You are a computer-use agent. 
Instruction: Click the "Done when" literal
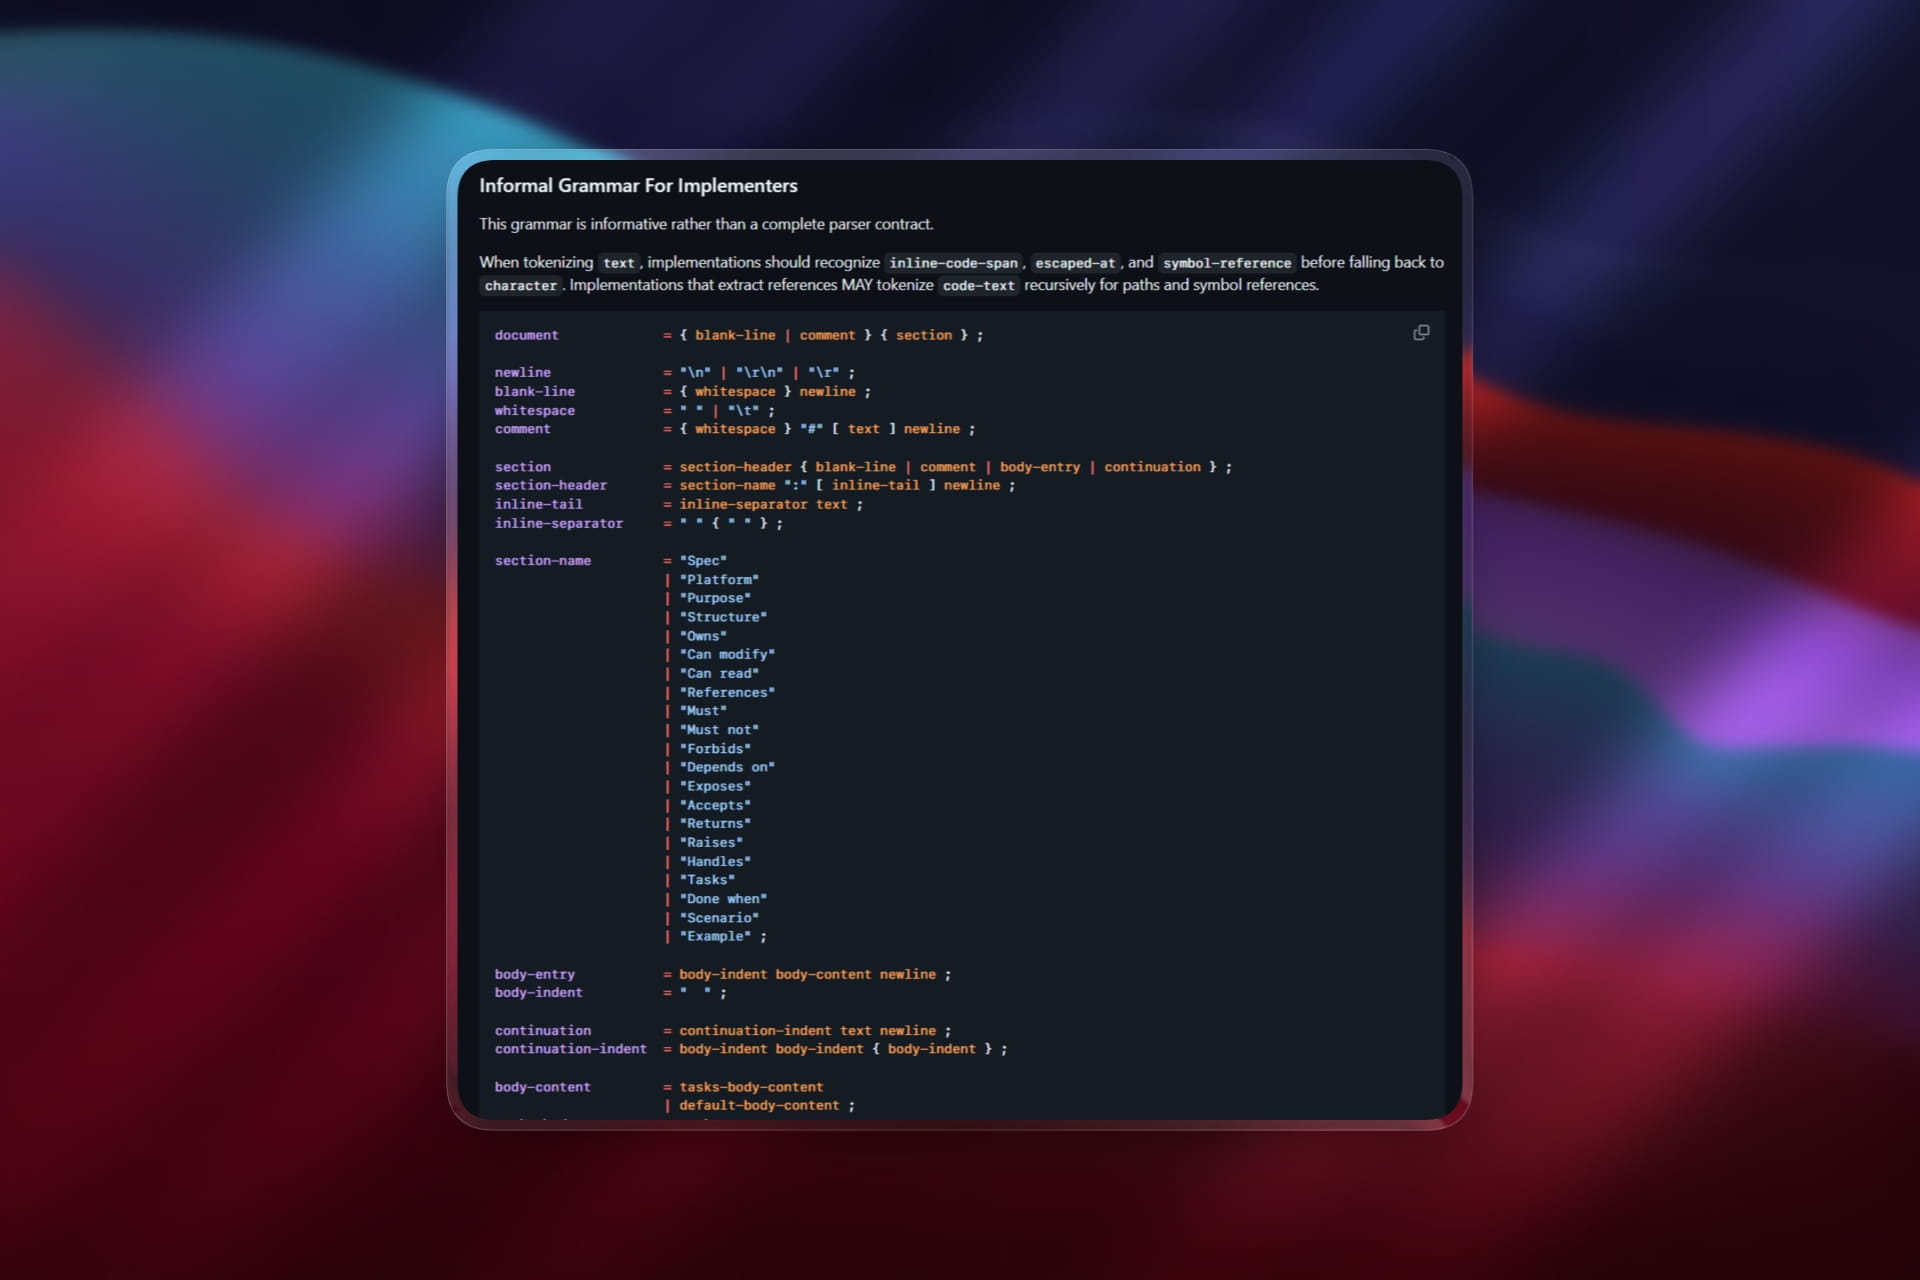click(x=723, y=899)
